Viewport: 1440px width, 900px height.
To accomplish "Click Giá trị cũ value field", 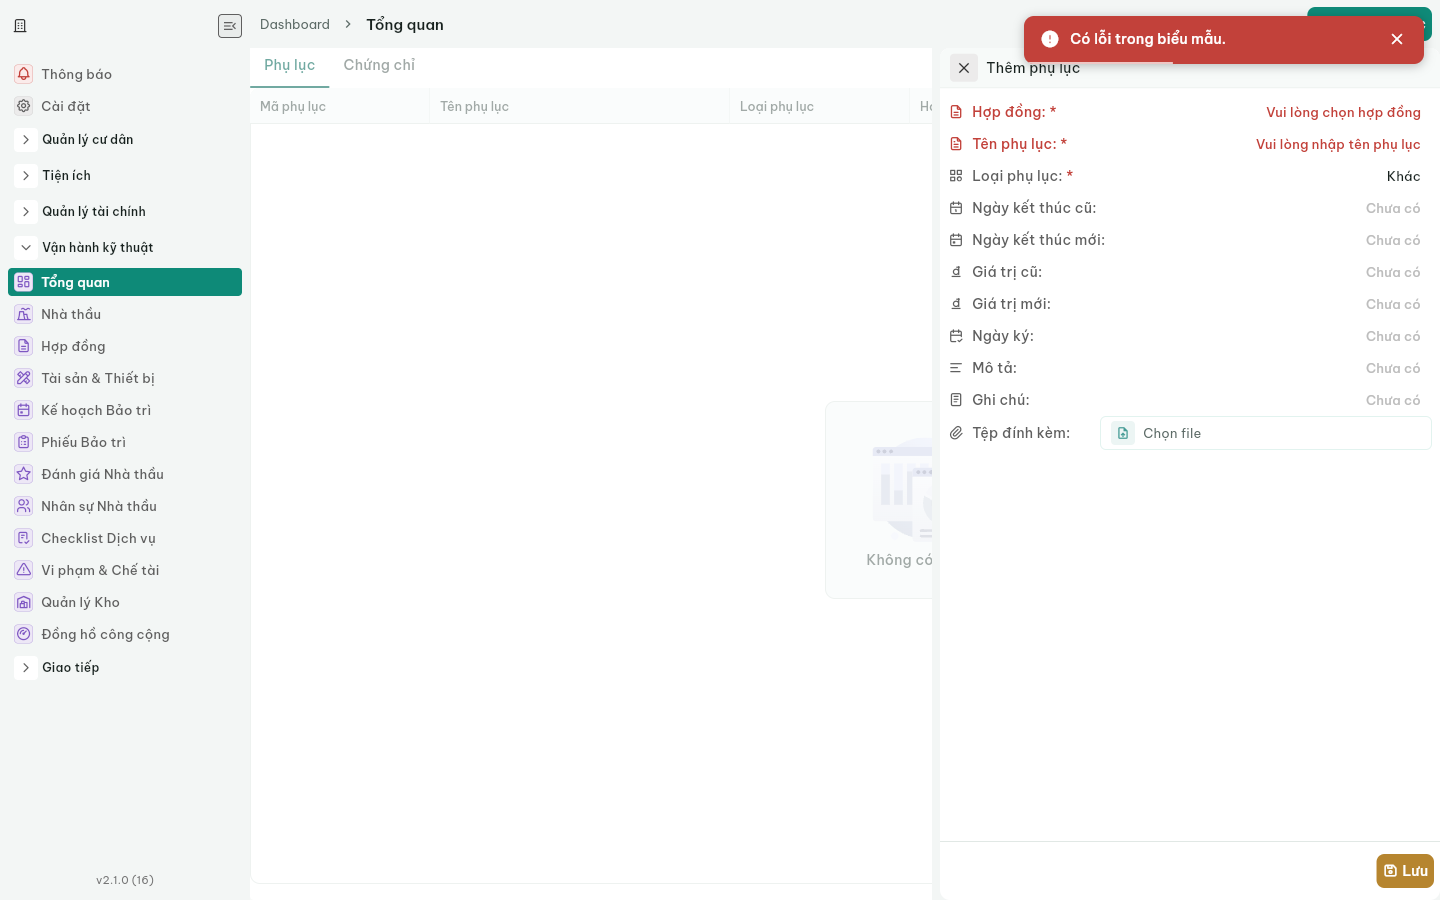I will point(1393,272).
